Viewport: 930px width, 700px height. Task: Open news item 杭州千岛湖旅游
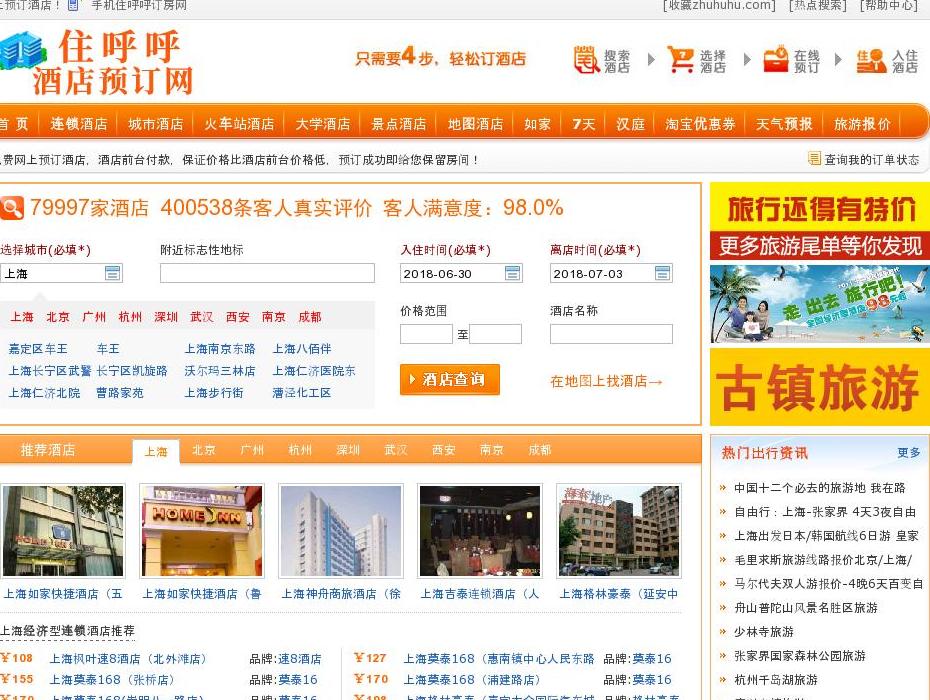[x=776, y=680]
